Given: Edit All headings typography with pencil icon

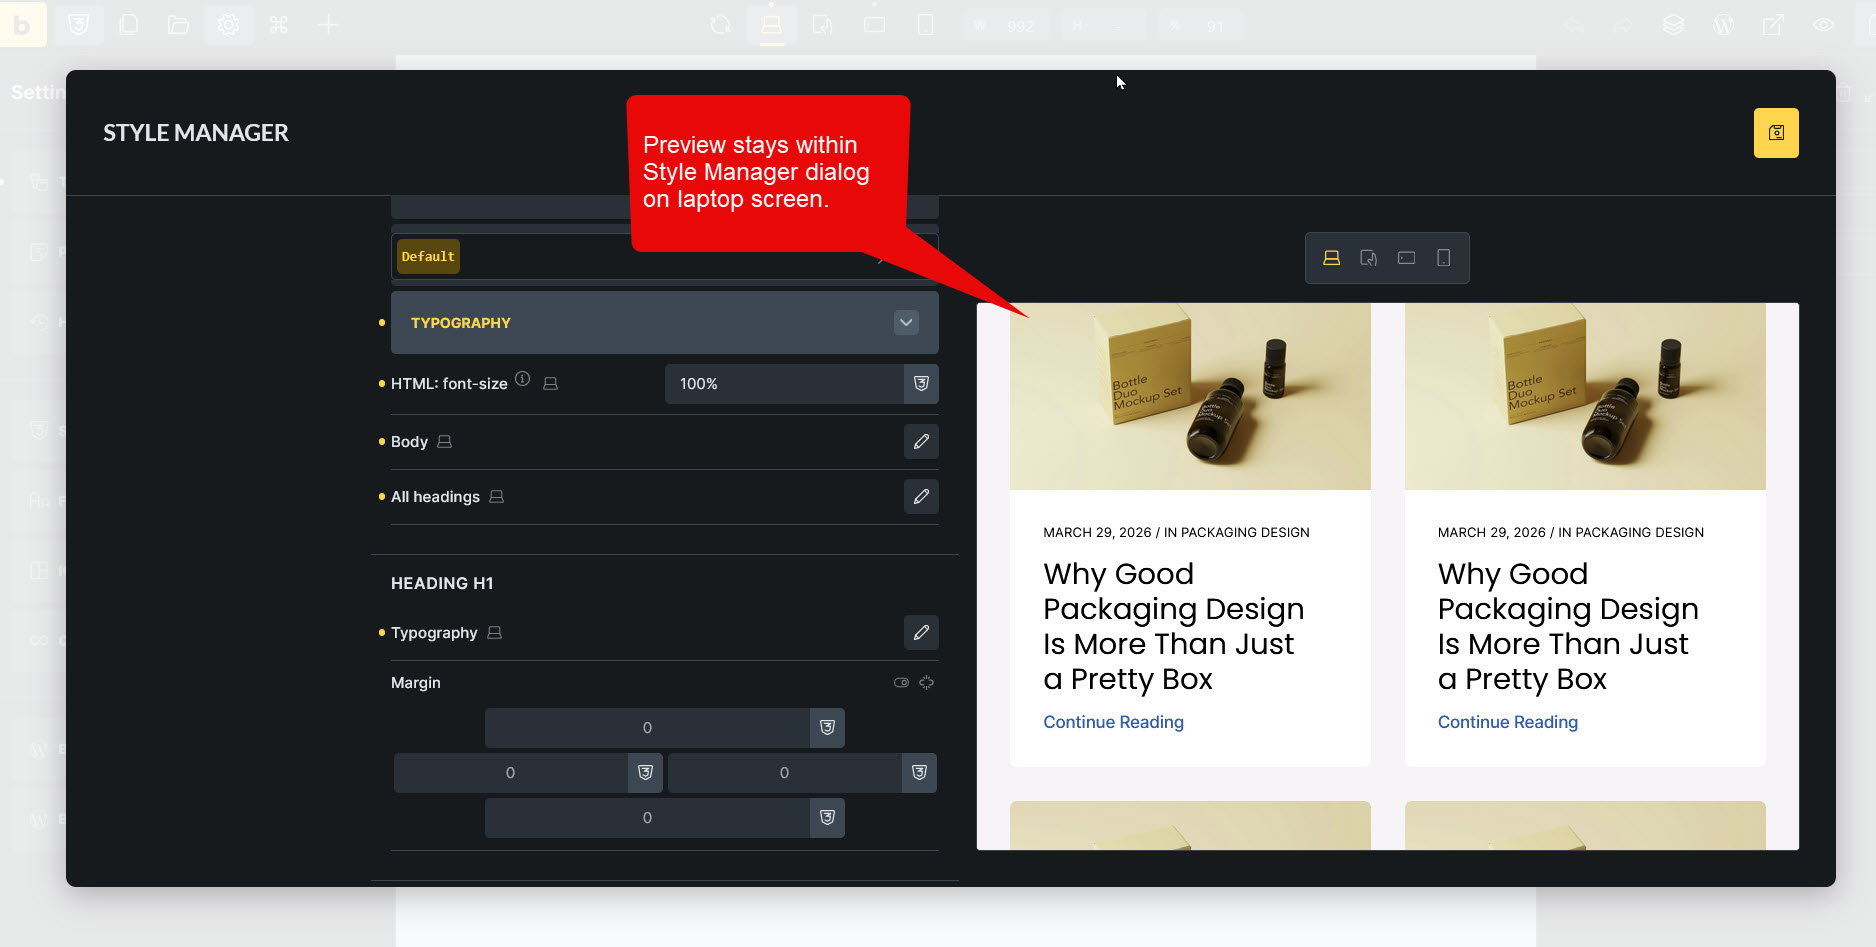Looking at the screenshot, I should (920, 497).
